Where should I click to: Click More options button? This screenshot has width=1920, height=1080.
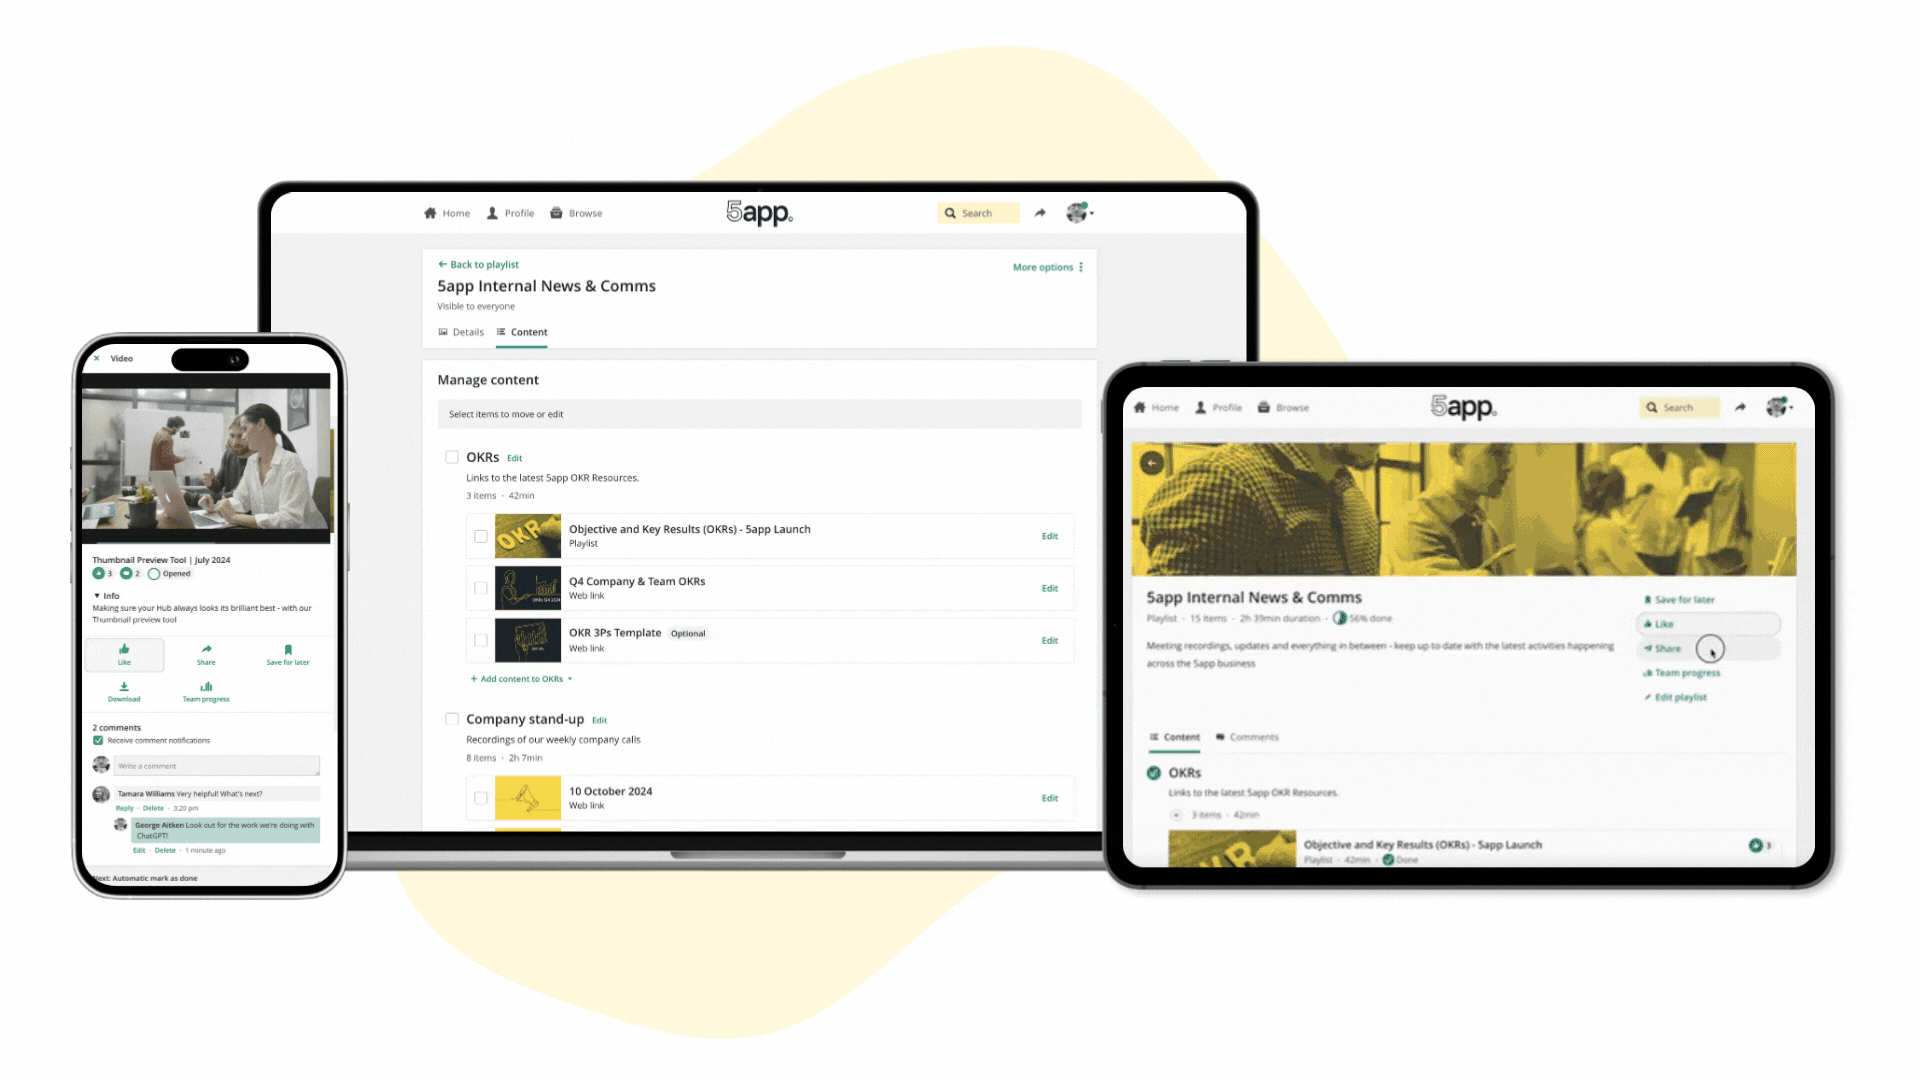[1048, 266]
